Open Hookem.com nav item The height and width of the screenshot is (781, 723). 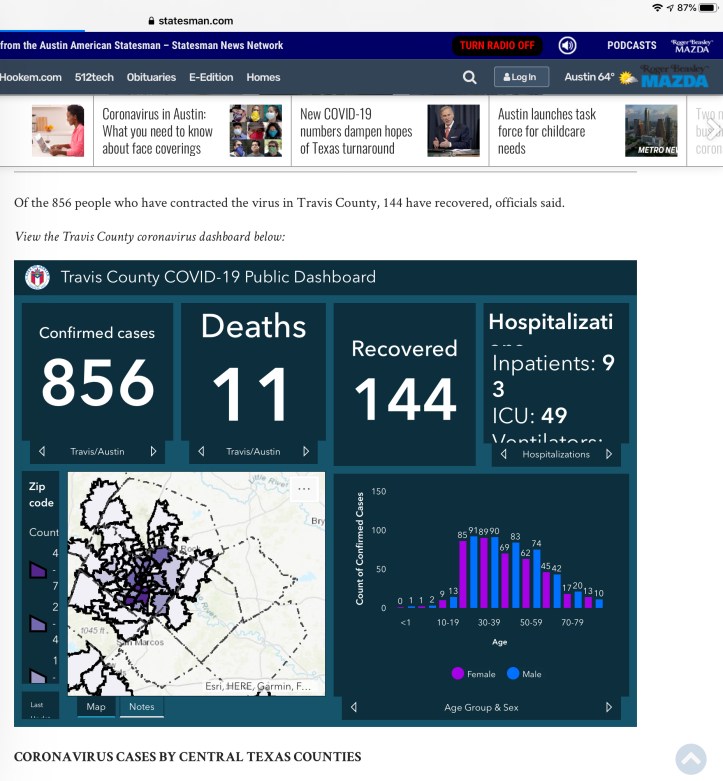31,77
